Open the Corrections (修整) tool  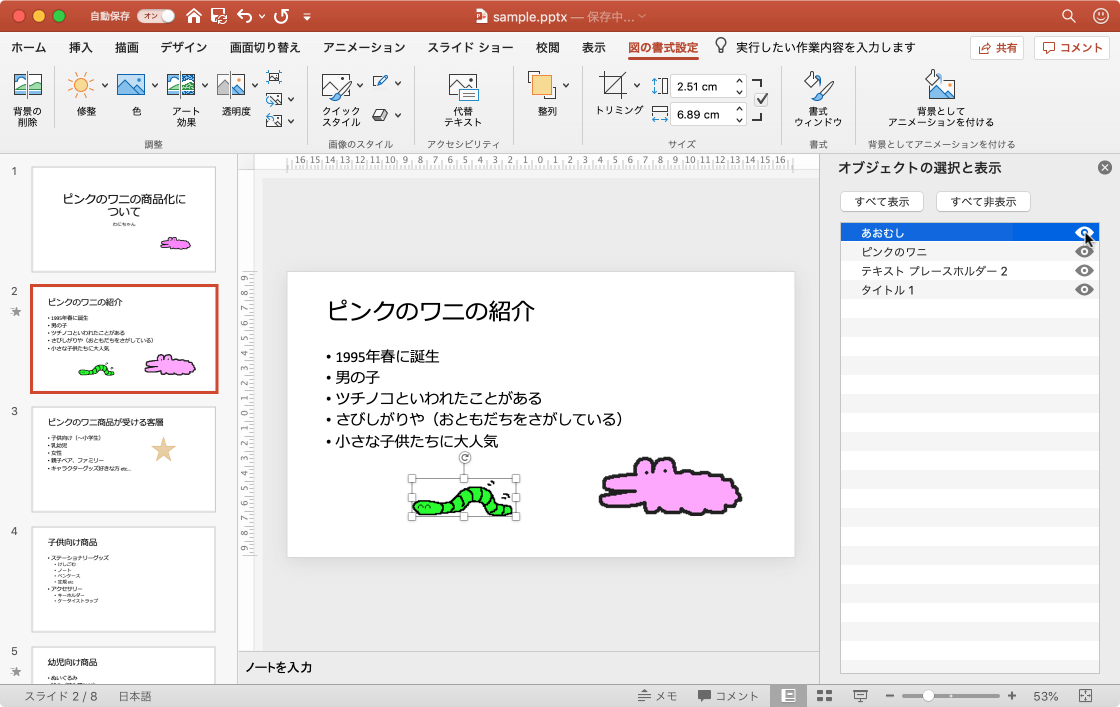pyautogui.click(x=79, y=87)
